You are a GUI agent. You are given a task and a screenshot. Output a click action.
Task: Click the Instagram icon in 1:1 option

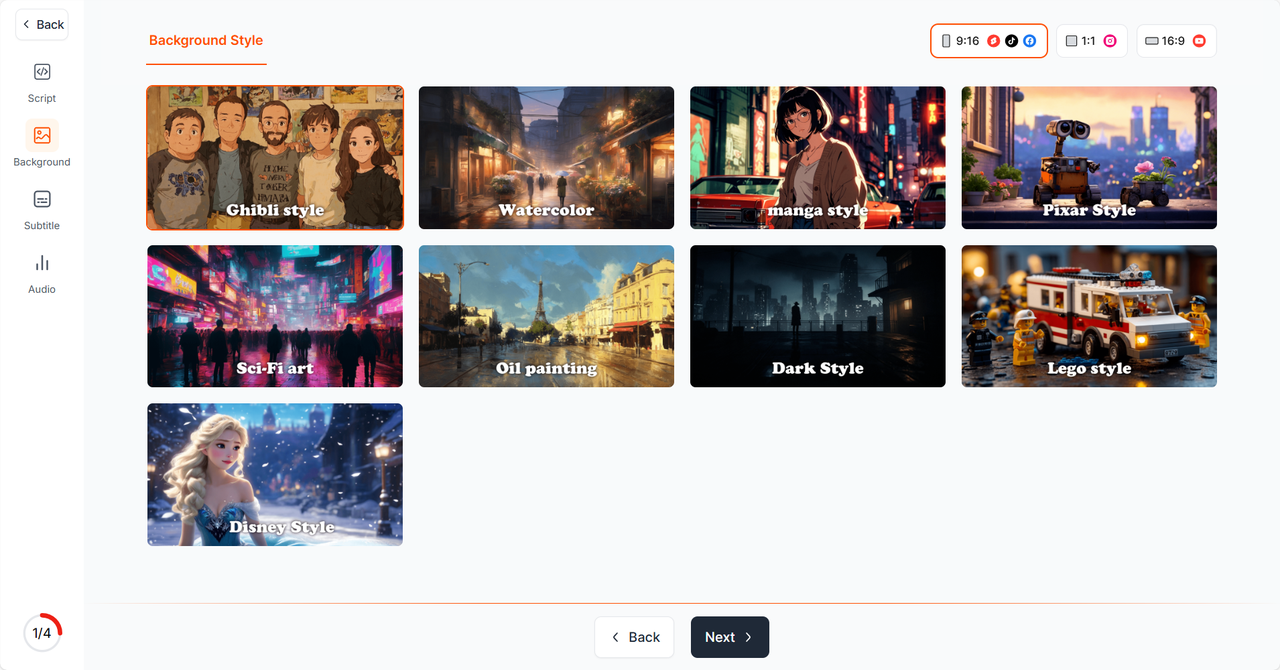point(1110,41)
